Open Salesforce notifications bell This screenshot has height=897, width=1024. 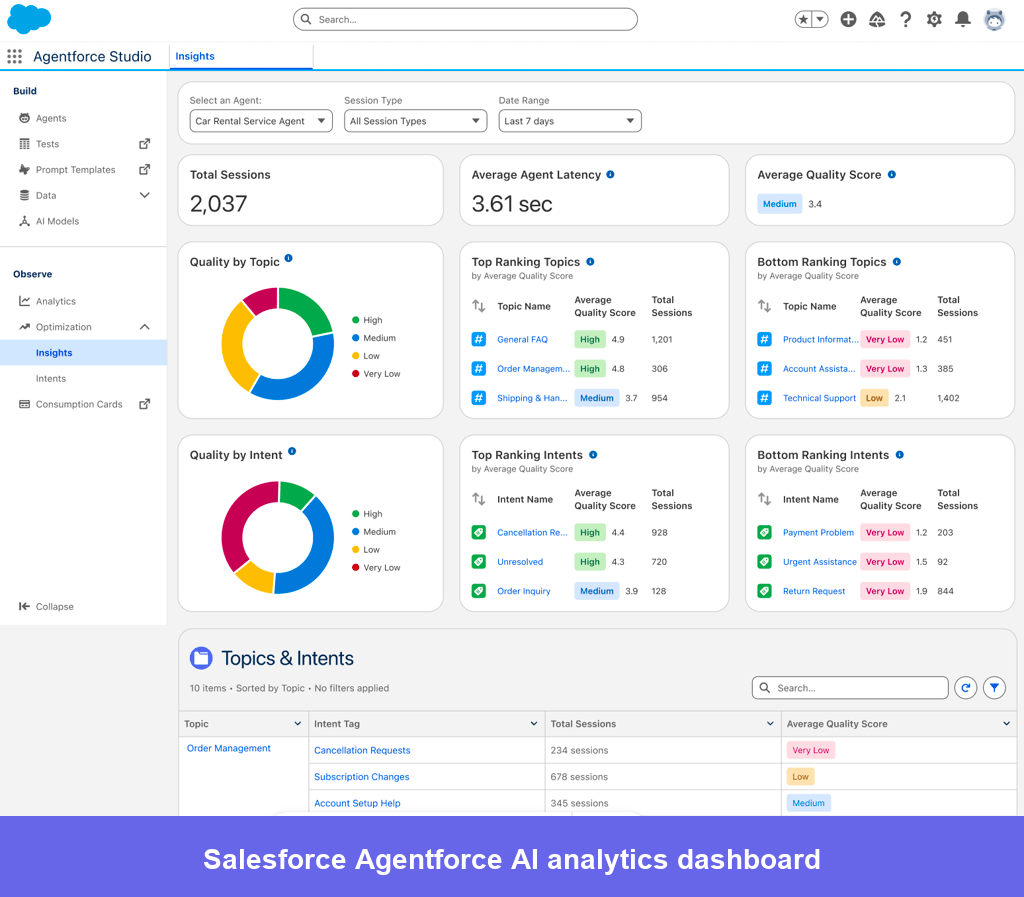click(962, 18)
